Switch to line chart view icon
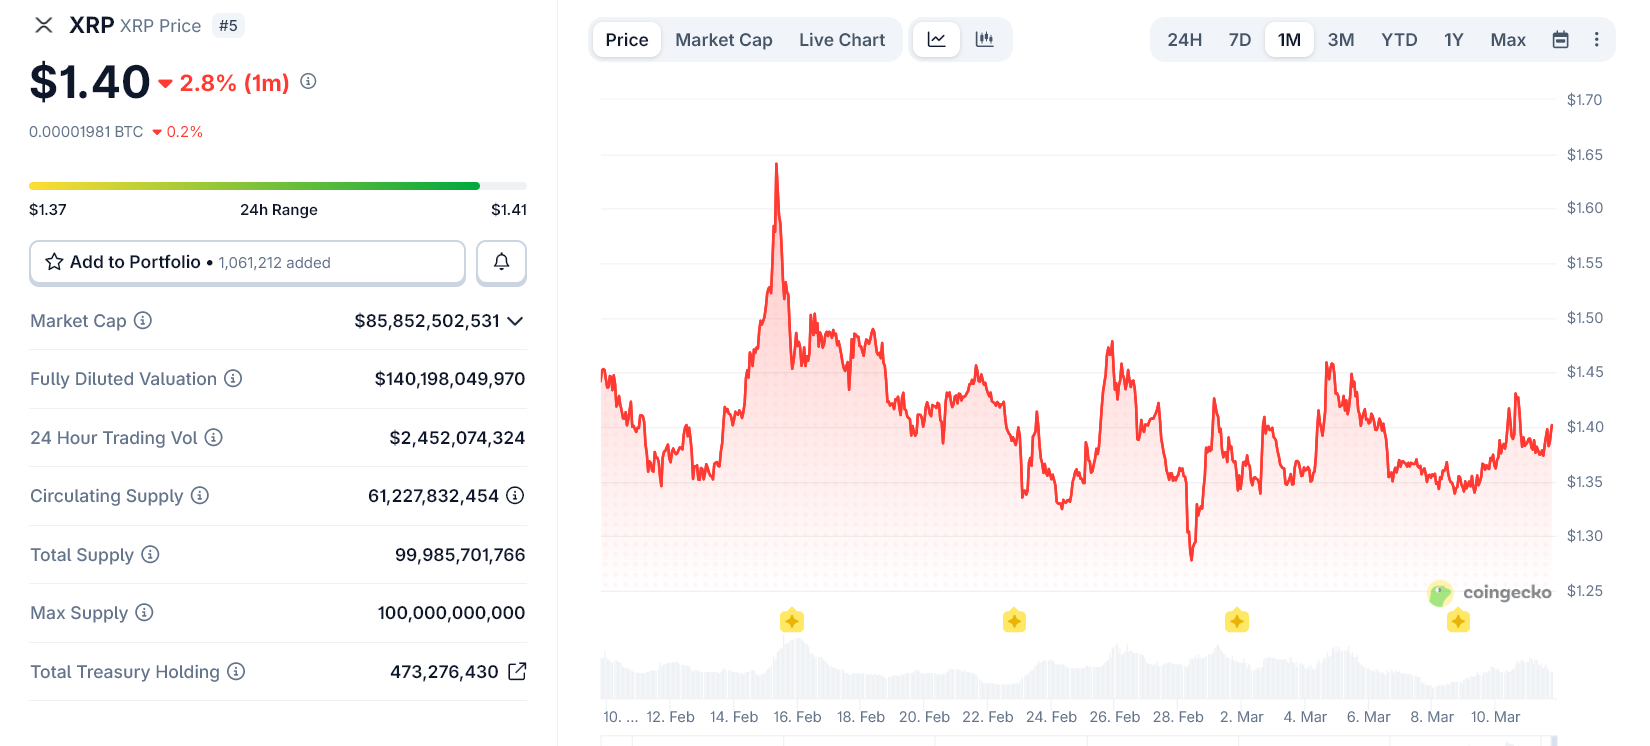 [x=937, y=40]
